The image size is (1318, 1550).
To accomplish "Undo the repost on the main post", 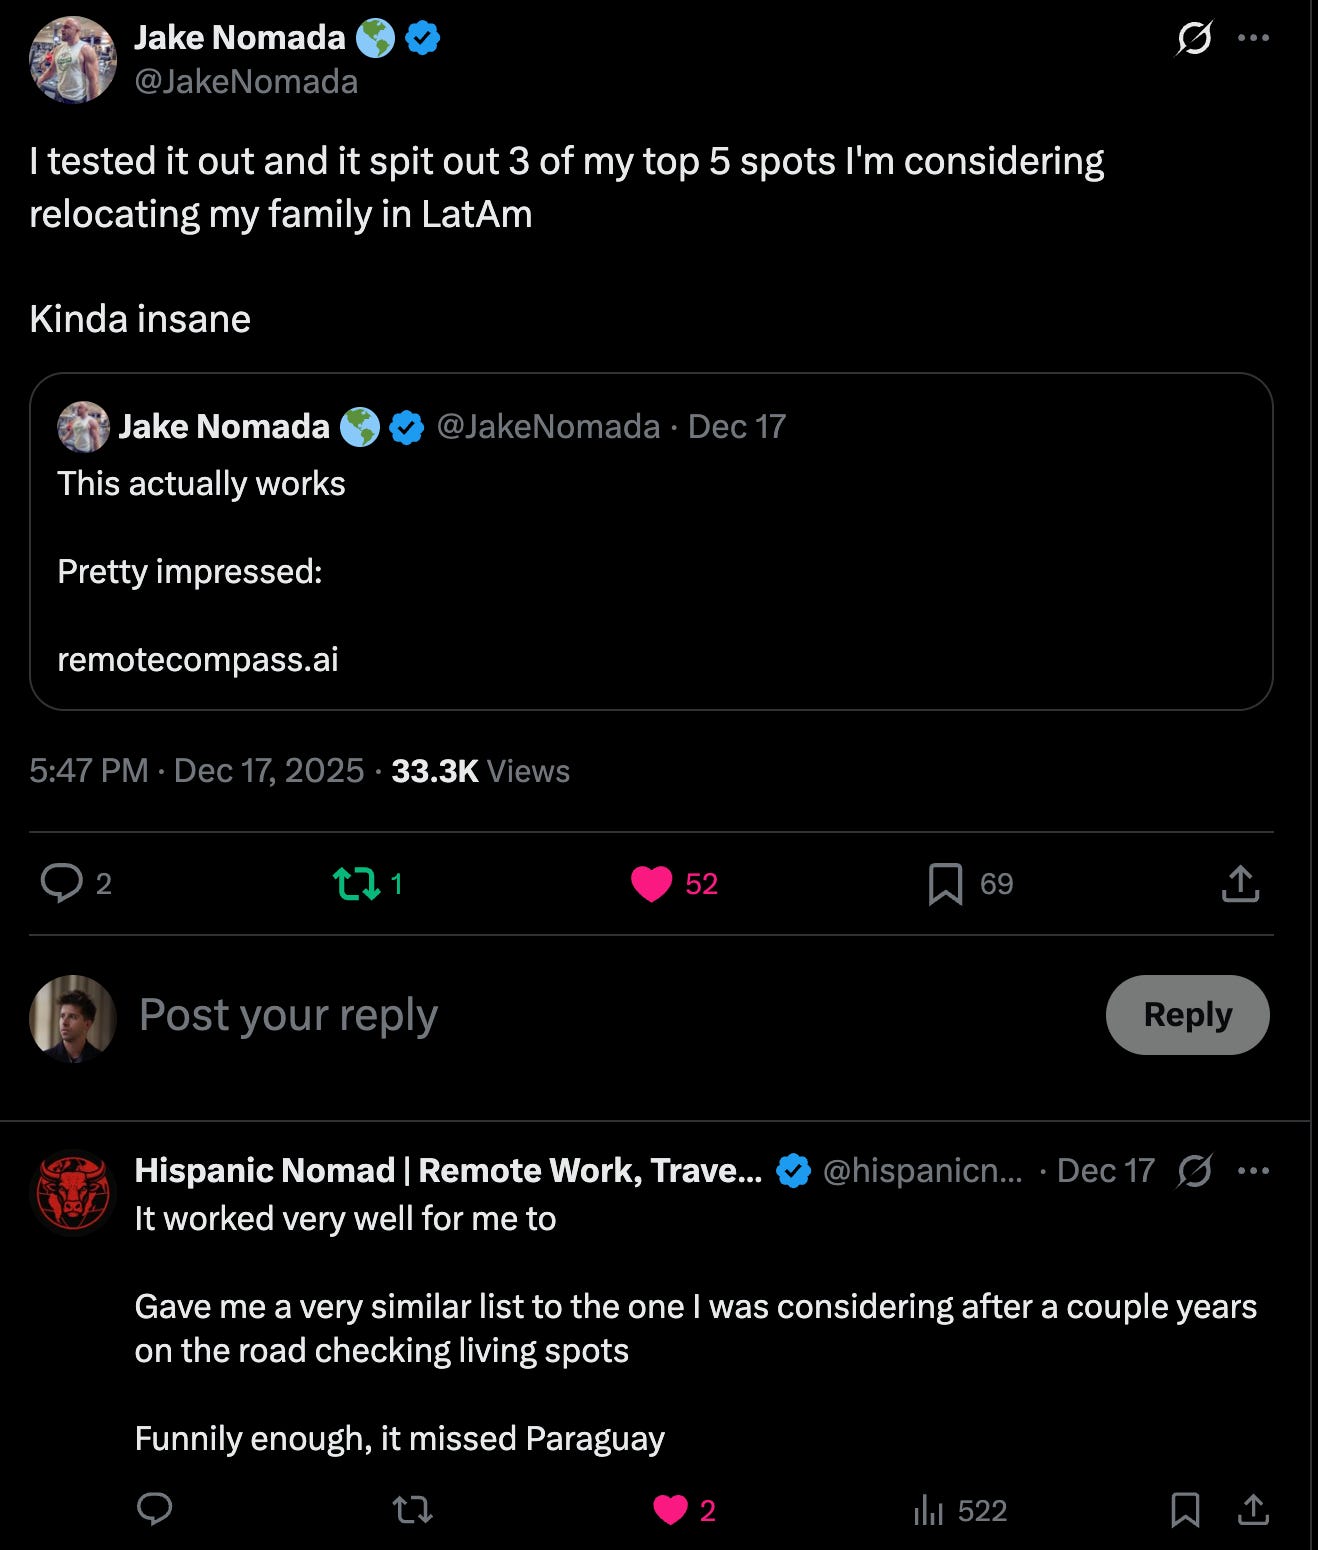I will click(x=356, y=883).
